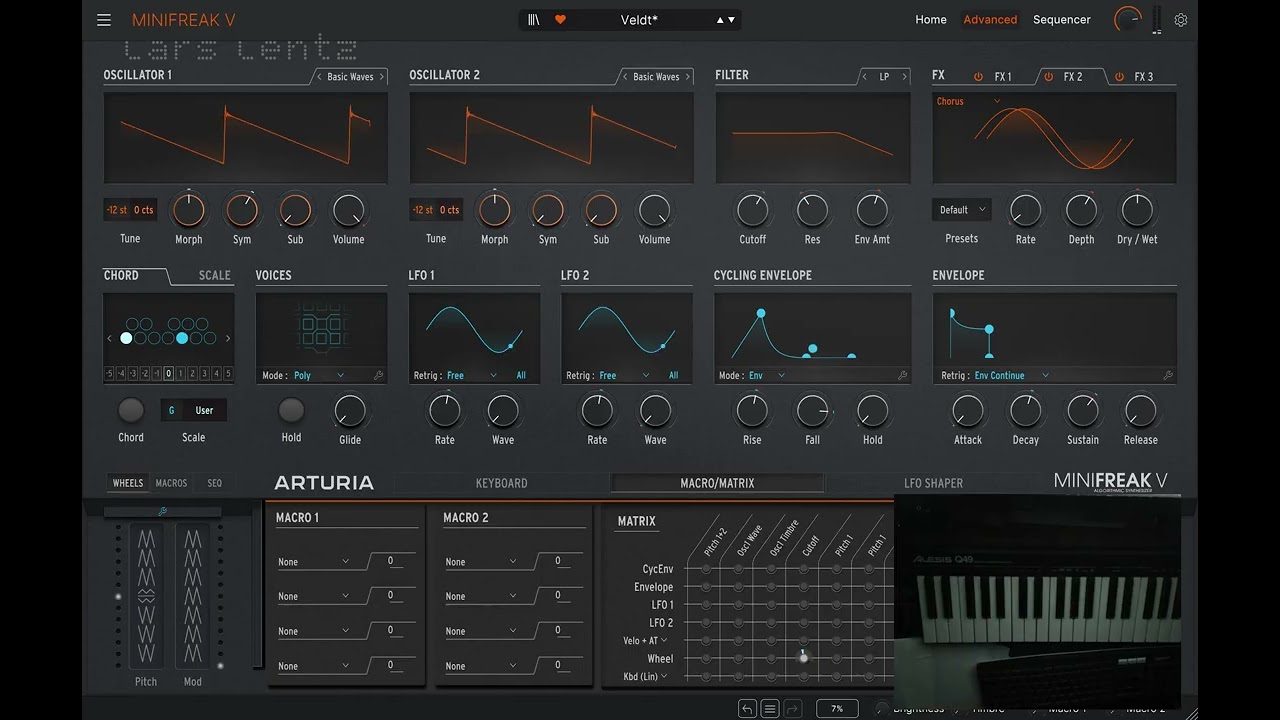This screenshot has height=720, width=1280.
Task: Select next filter type arrow
Action: (904, 77)
